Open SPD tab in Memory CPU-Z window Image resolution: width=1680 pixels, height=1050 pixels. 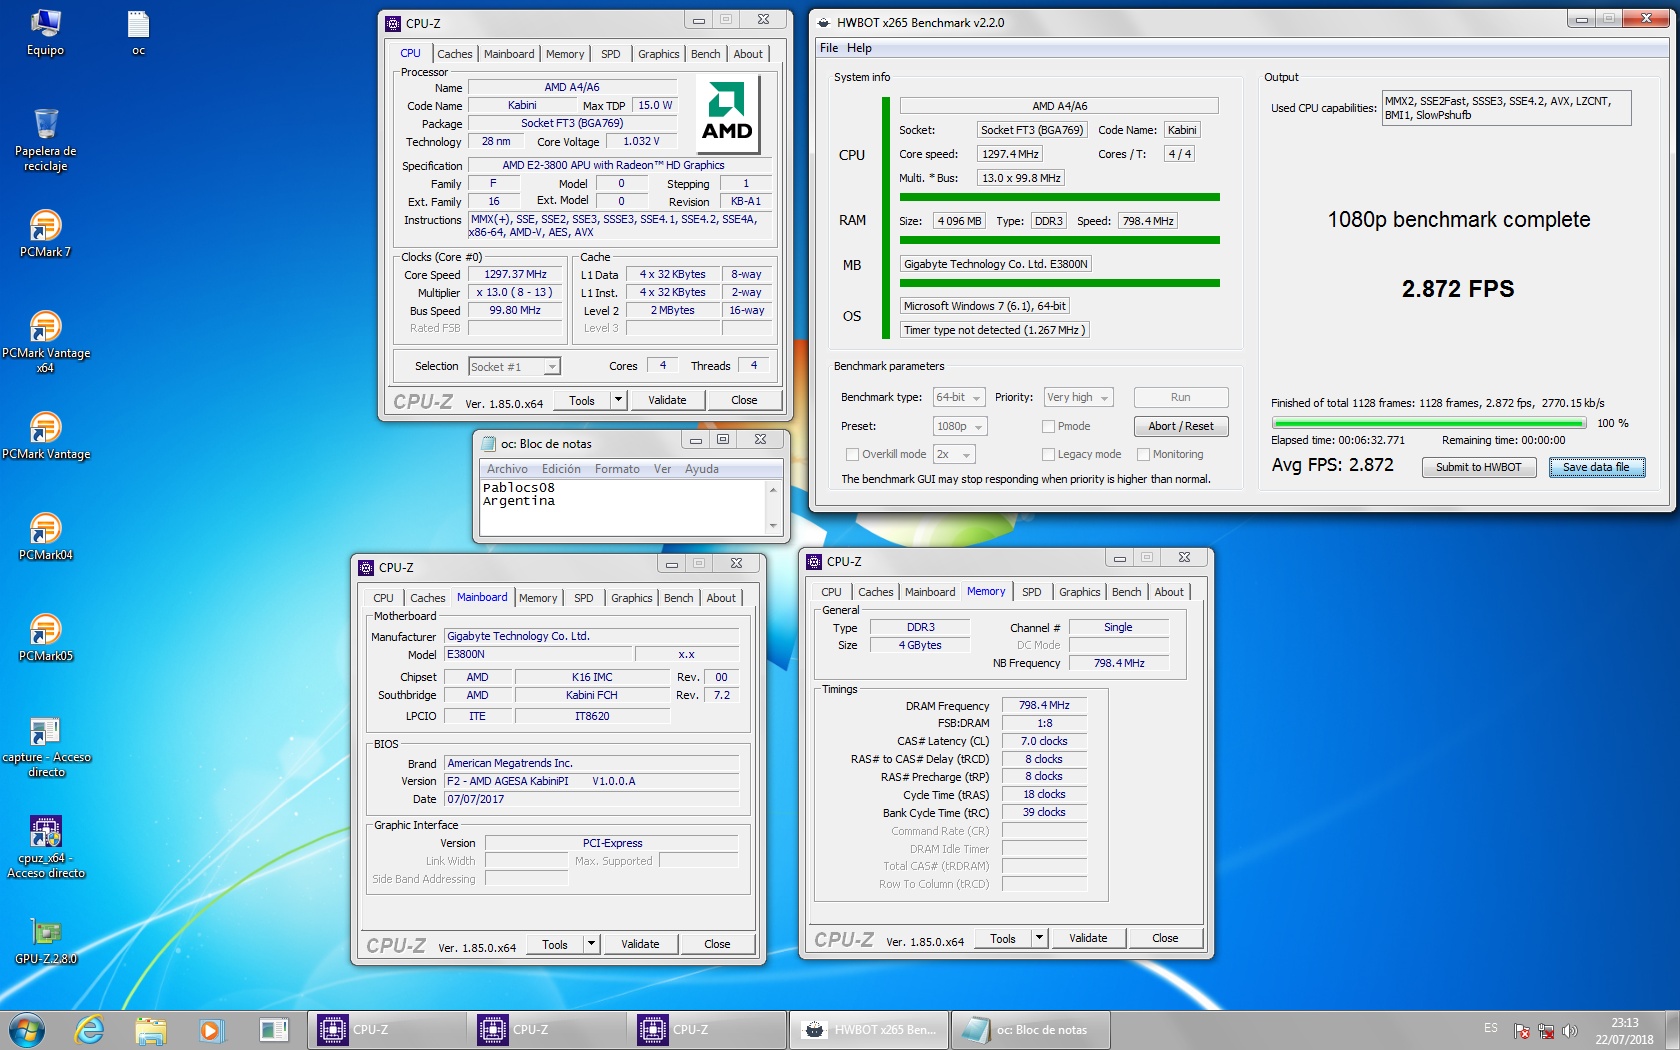click(1031, 592)
